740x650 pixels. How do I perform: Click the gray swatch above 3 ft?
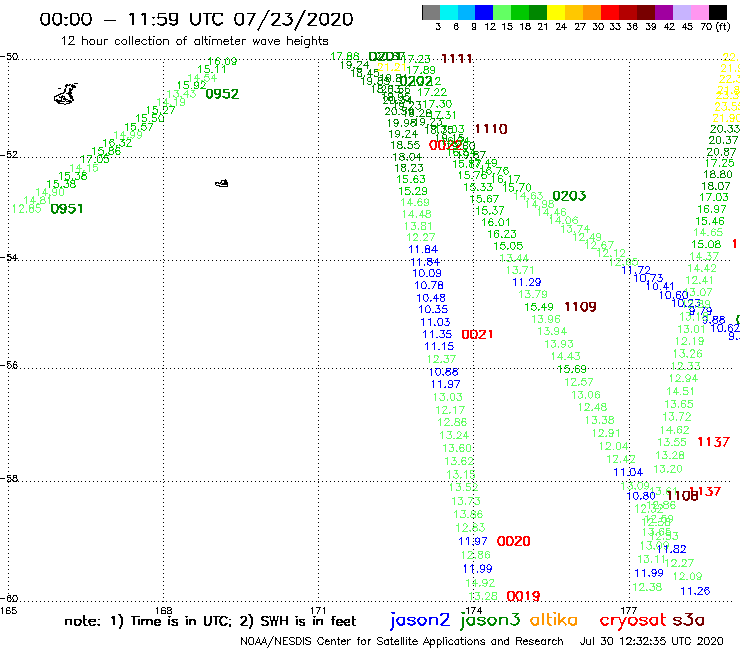431,13
